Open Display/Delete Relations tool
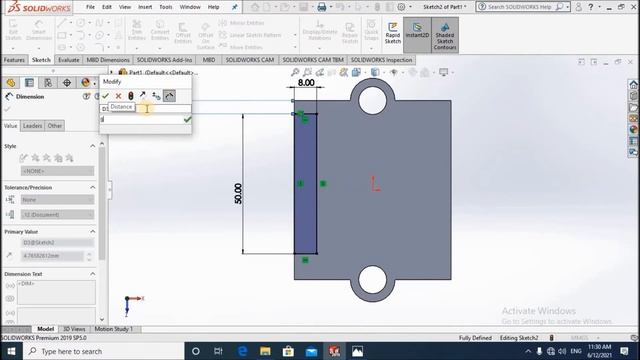640x360 pixels. (320, 31)
